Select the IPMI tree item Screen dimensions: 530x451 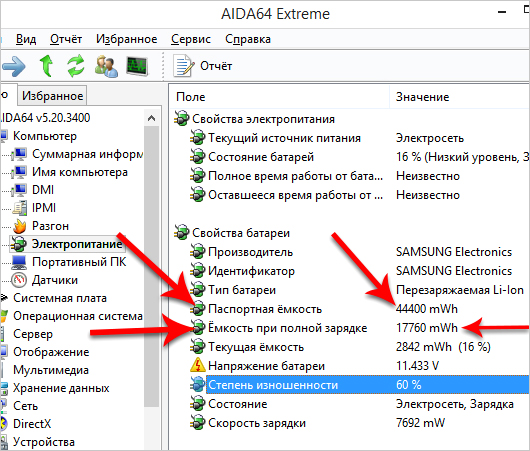[44, 208]
